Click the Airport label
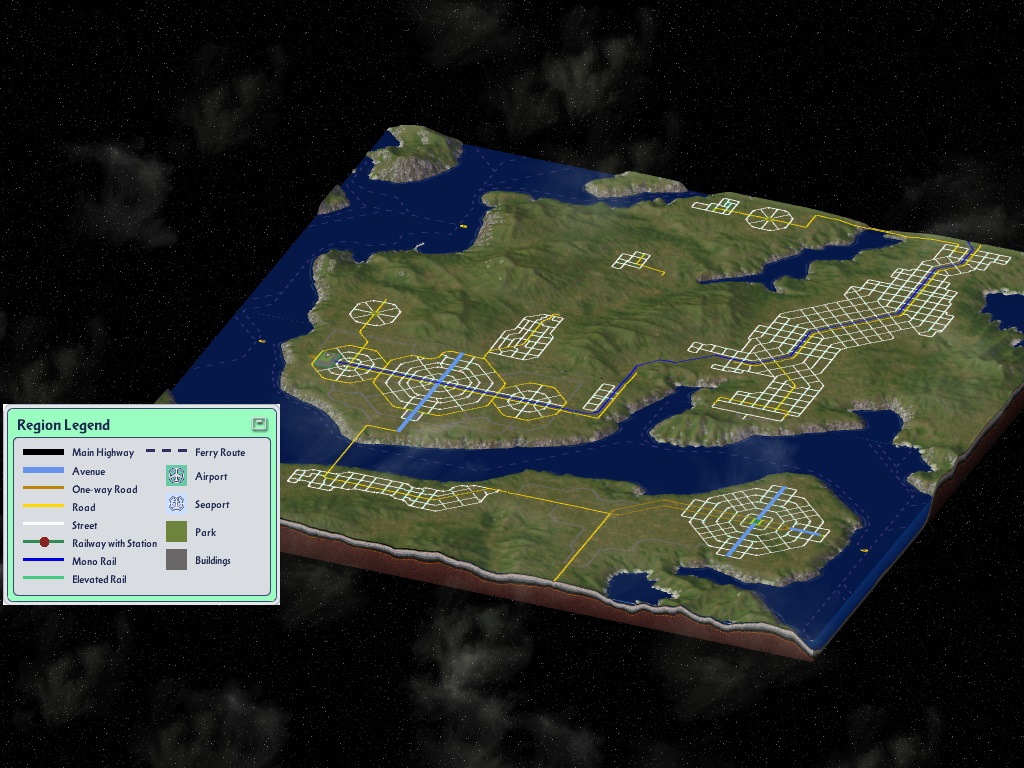The width and height of the screenshot is (1024, 768). coord(211,477)
